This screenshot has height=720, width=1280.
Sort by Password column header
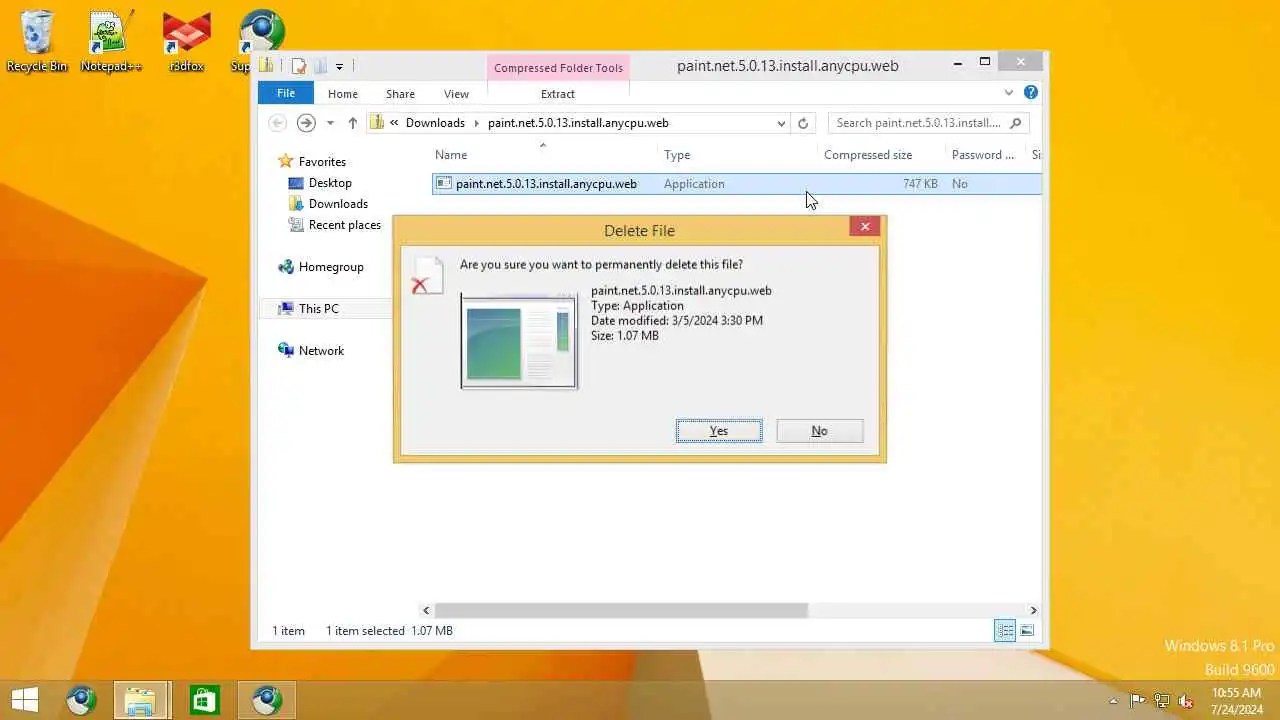coord(985,155)
